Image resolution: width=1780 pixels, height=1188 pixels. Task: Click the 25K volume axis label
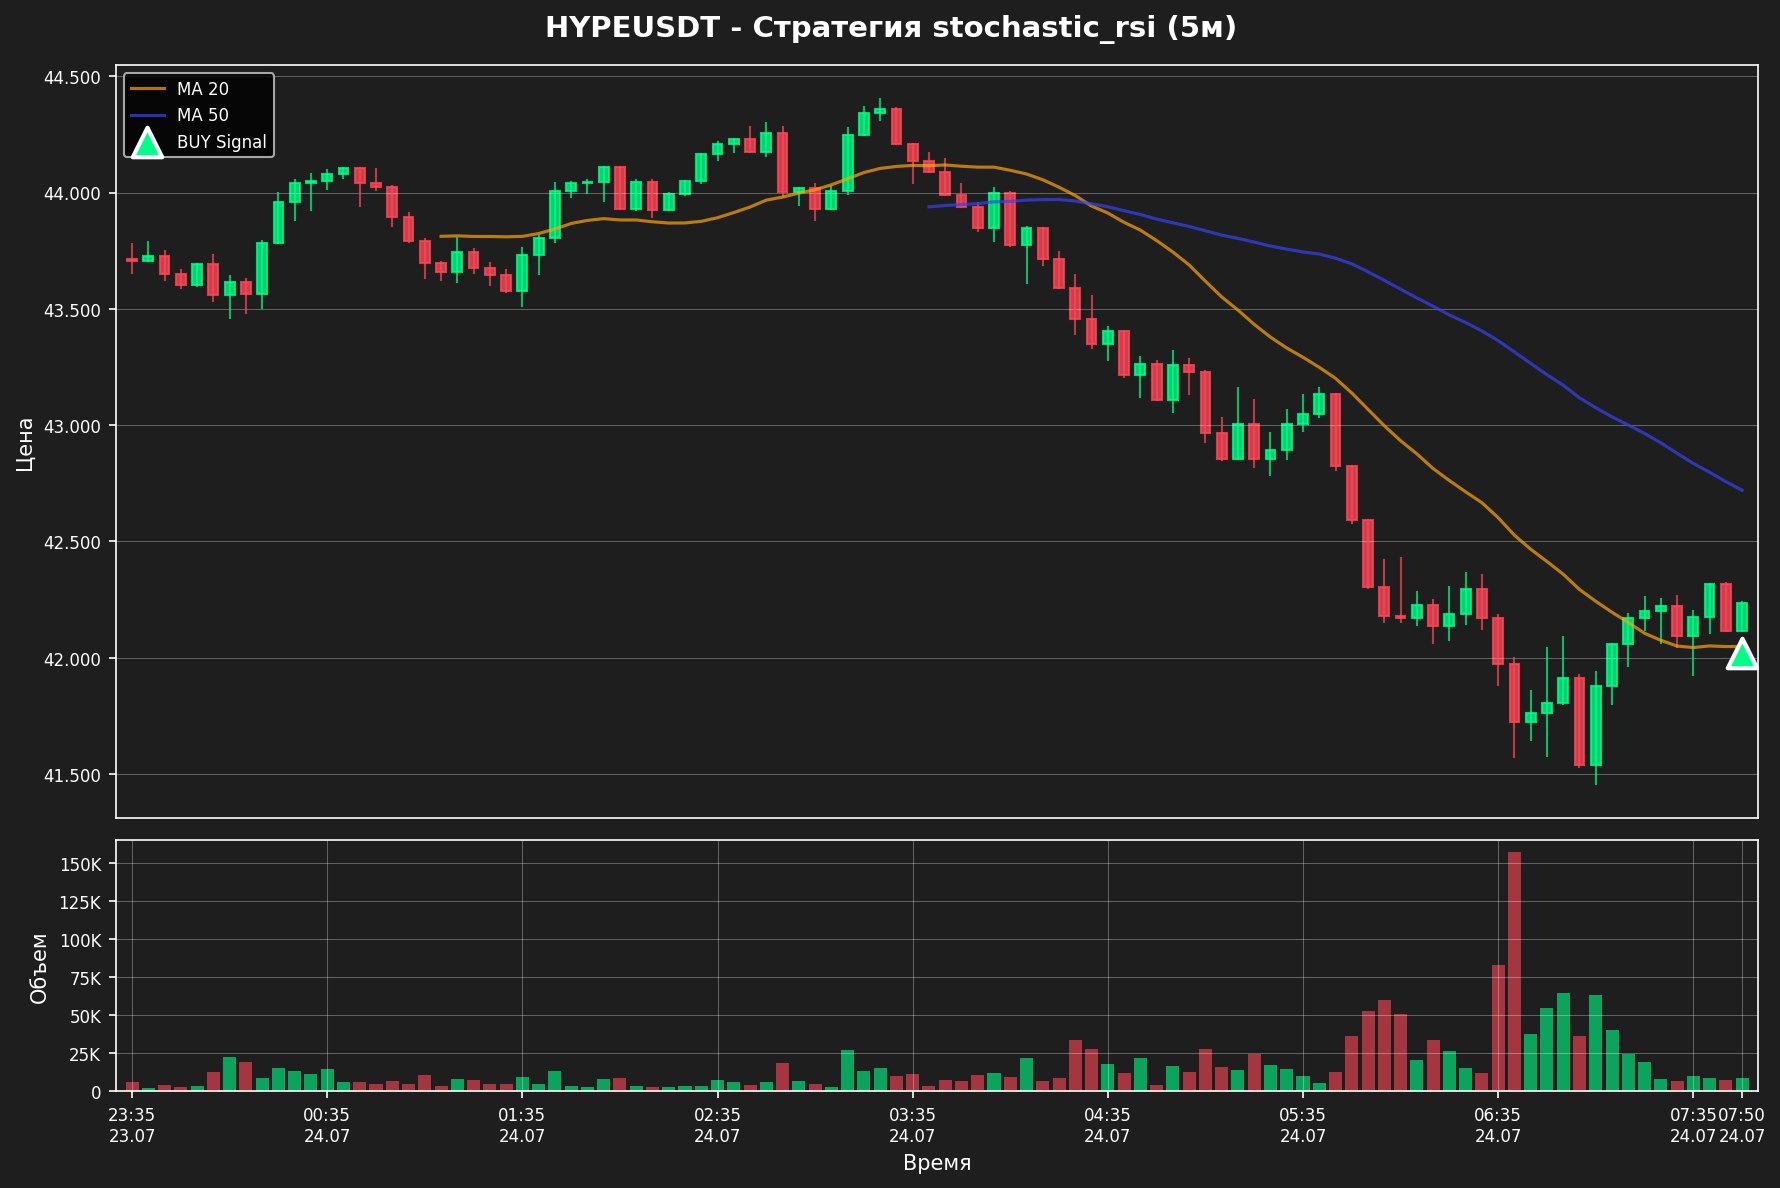(85, 1054)
